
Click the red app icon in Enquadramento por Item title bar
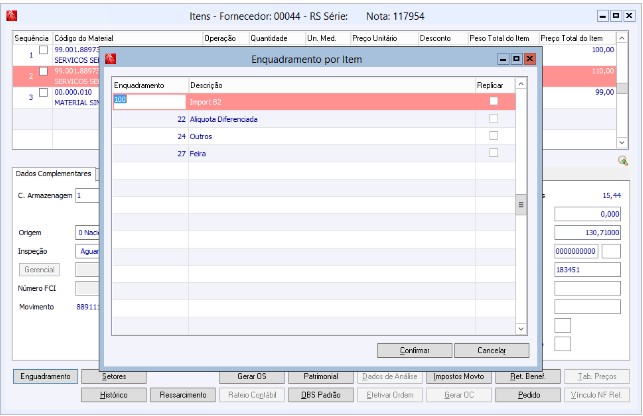coord(110,59)
